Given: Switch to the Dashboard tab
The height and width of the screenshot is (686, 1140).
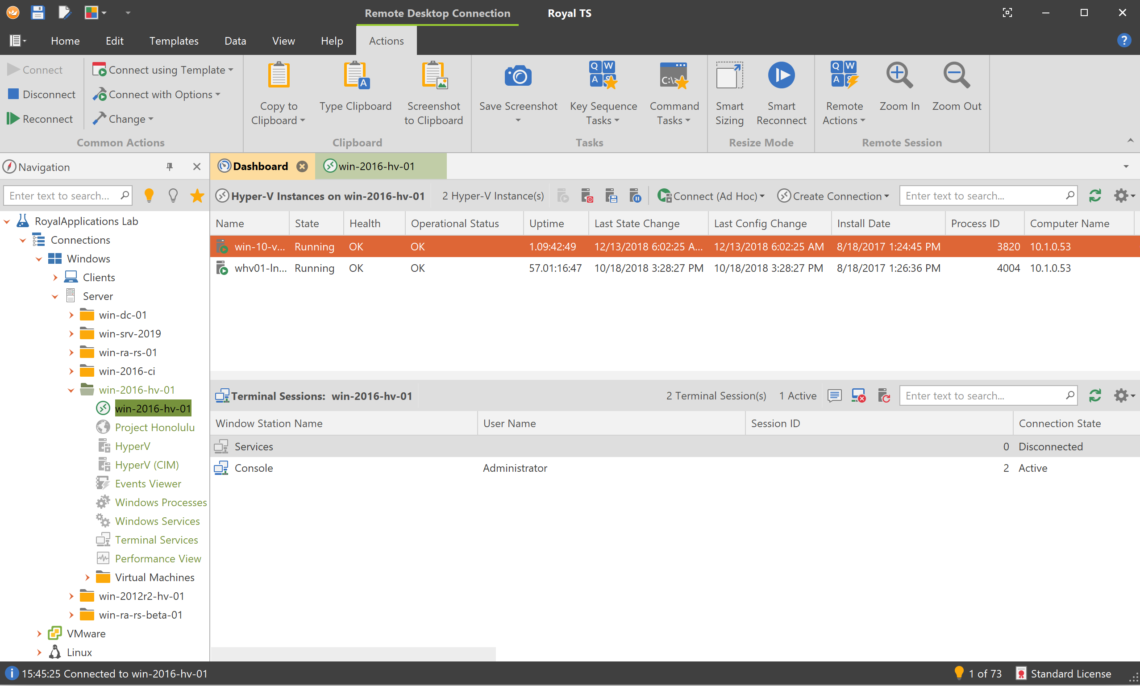Looking at the screenshot, I should (x=259, y=166).
